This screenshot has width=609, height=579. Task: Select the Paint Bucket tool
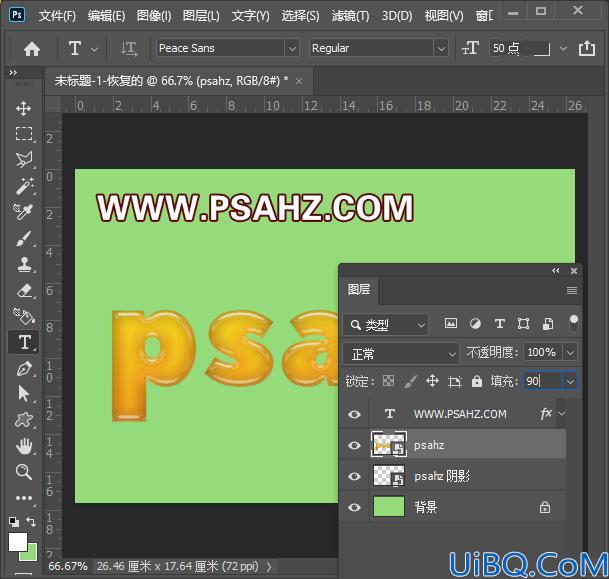click(x=24, y=316)
